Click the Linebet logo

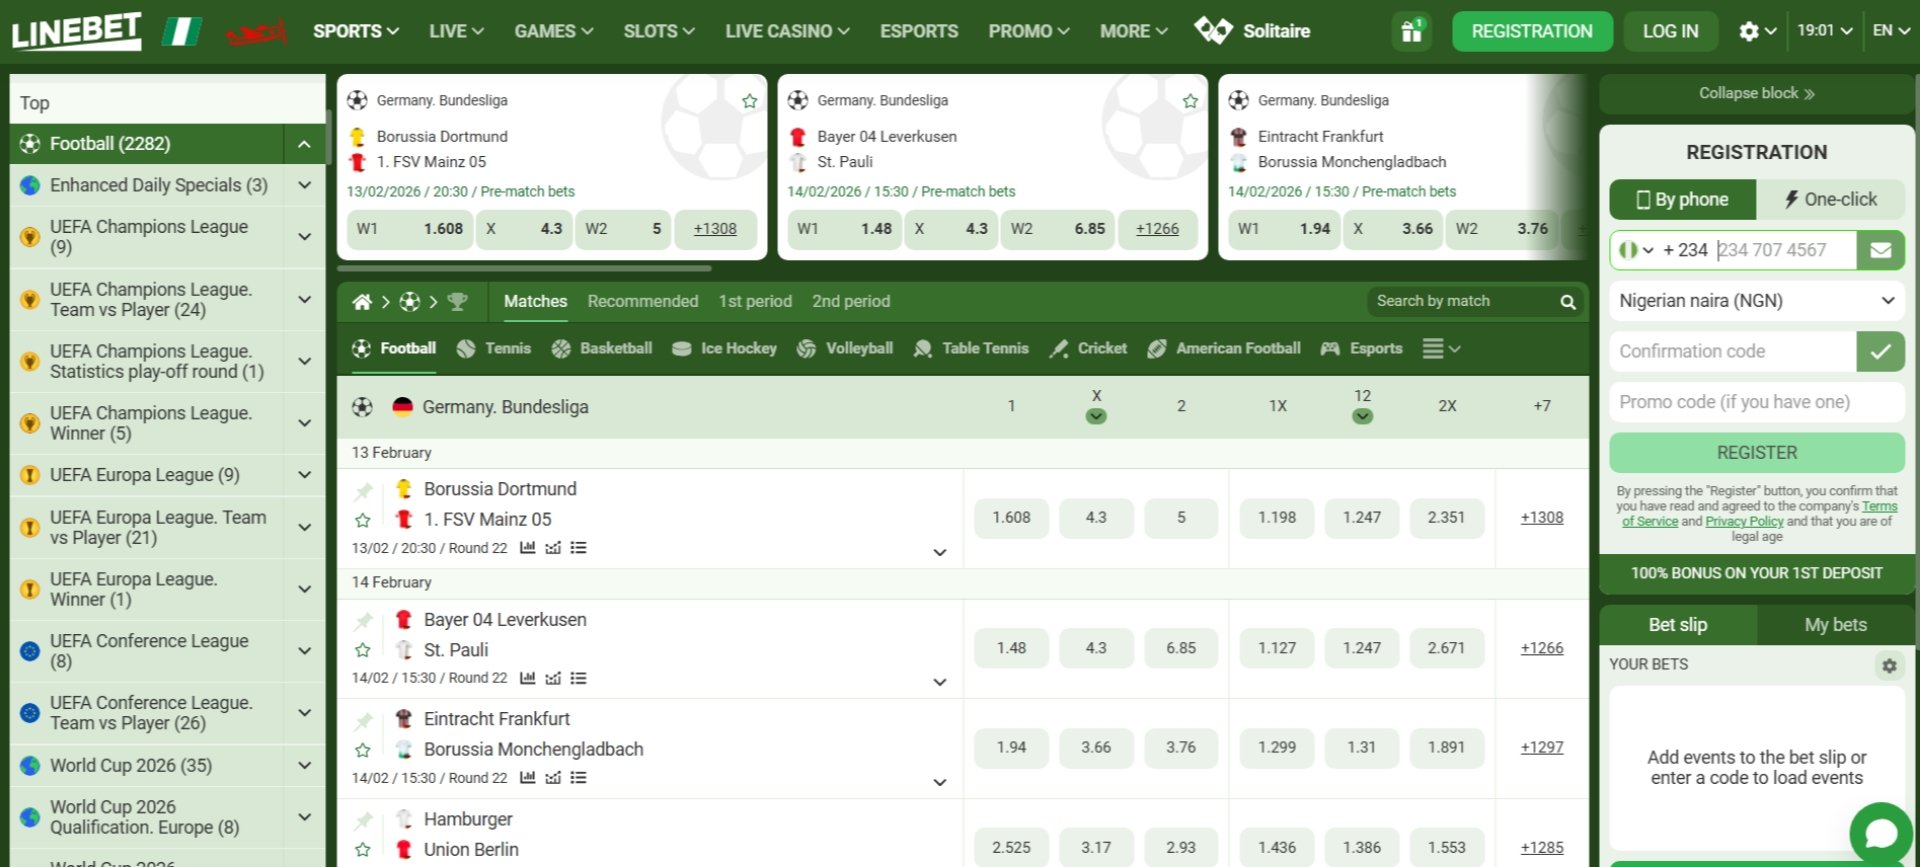tap(77, 31)
